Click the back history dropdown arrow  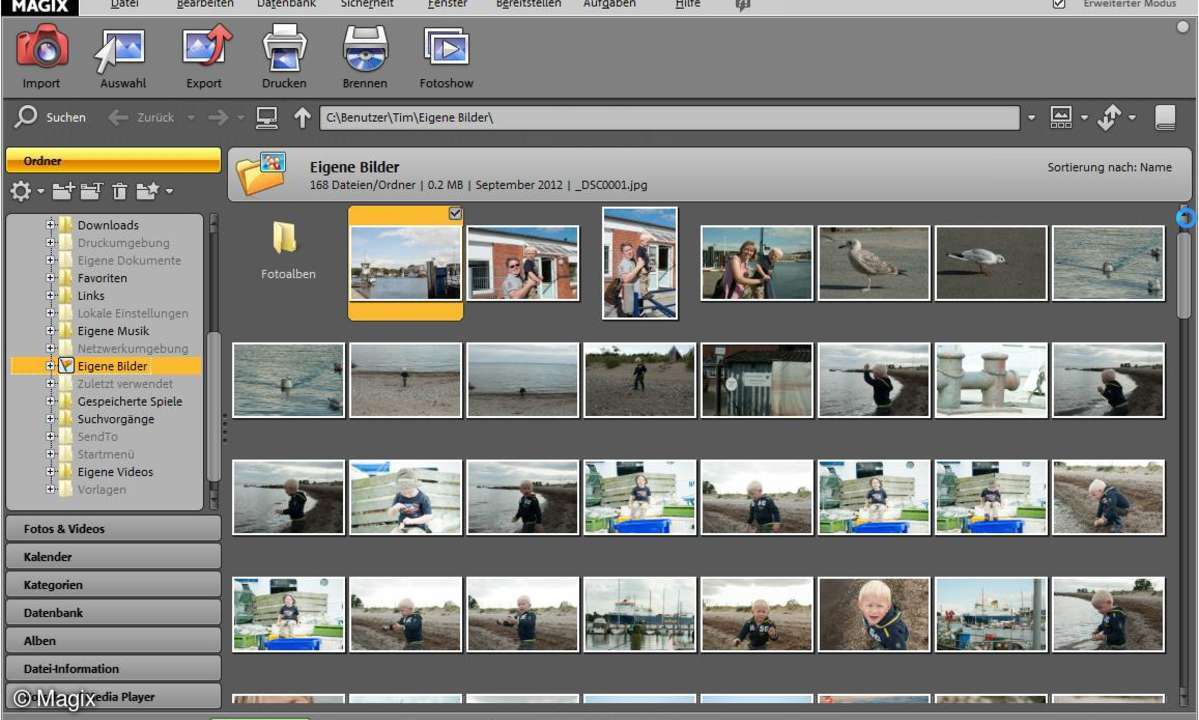191,118
